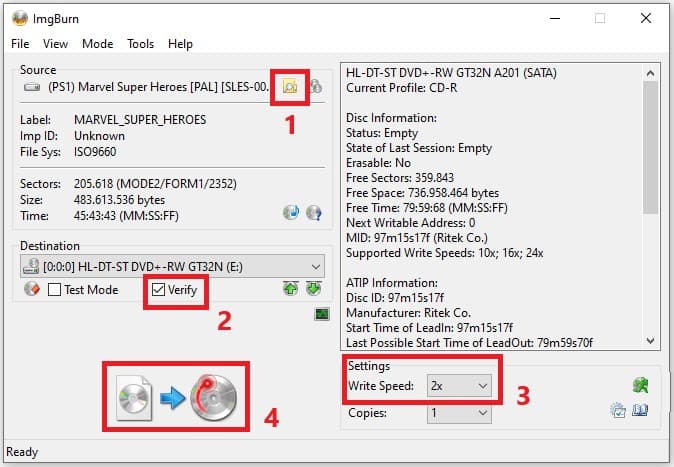Open the Tools menu

[x=140, y=44]
